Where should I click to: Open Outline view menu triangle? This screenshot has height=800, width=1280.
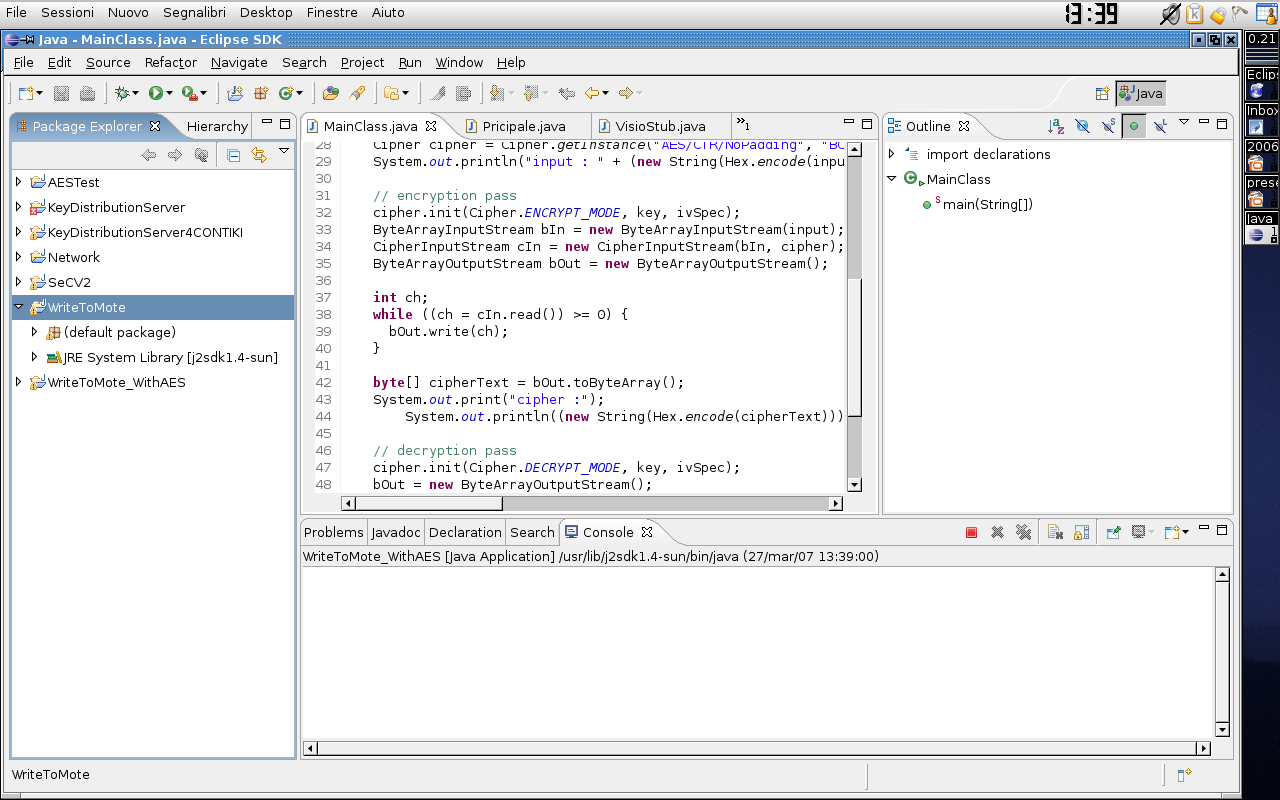click(1184, 123)
